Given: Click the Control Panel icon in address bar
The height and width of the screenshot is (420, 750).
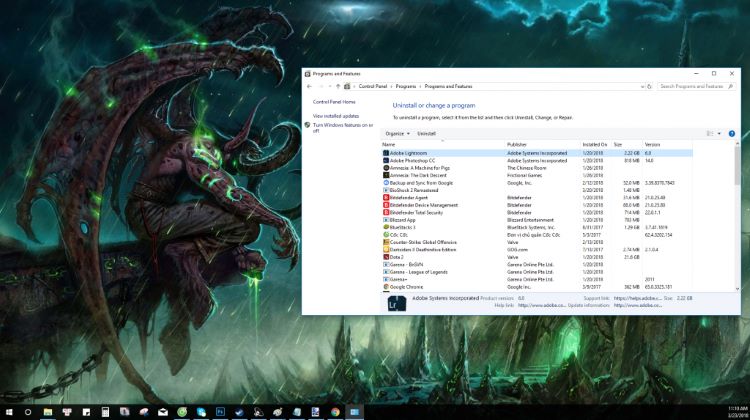Looking at the screenshot, I should [347, 87].
